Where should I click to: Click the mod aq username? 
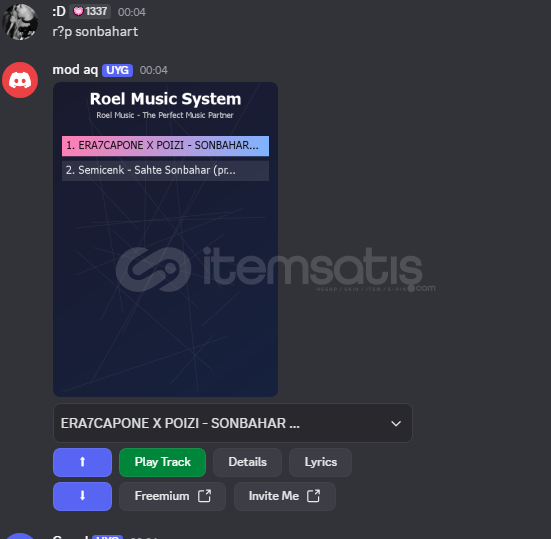75,70
